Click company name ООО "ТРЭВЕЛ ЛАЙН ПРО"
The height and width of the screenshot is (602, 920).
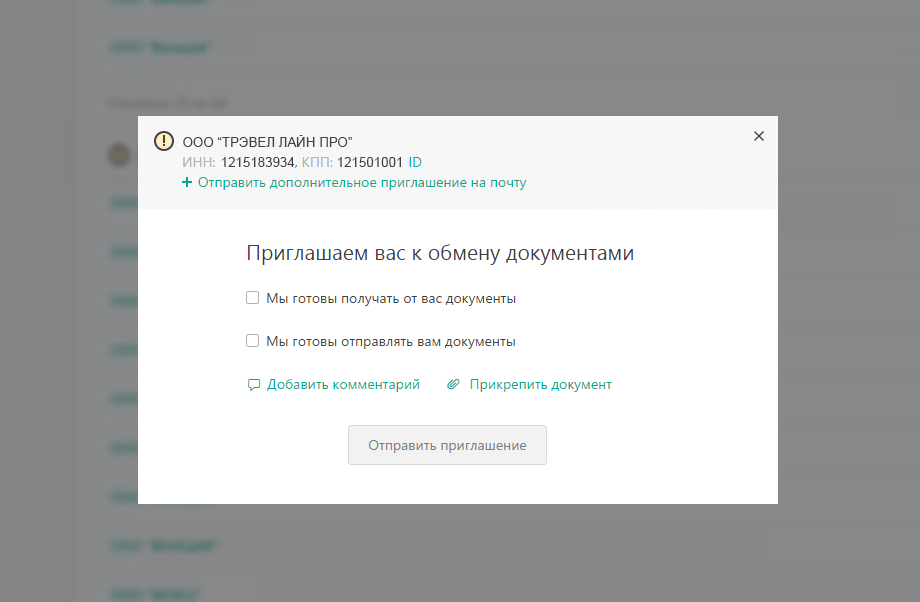[x=267, y=142]
